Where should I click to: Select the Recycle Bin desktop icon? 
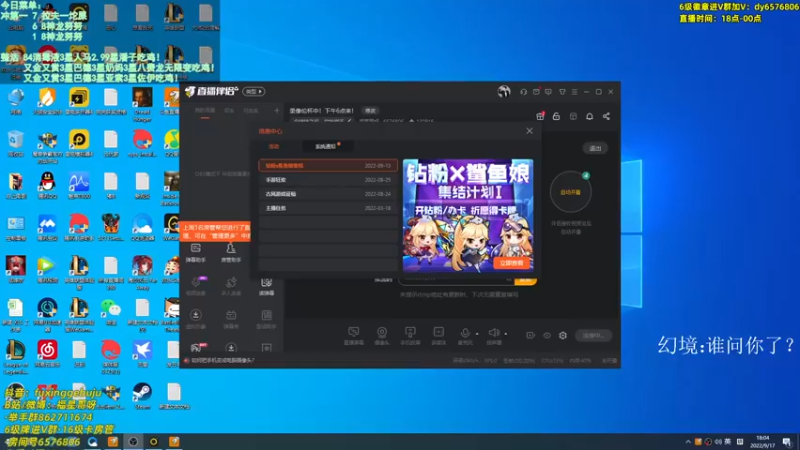tap(16, 142)
